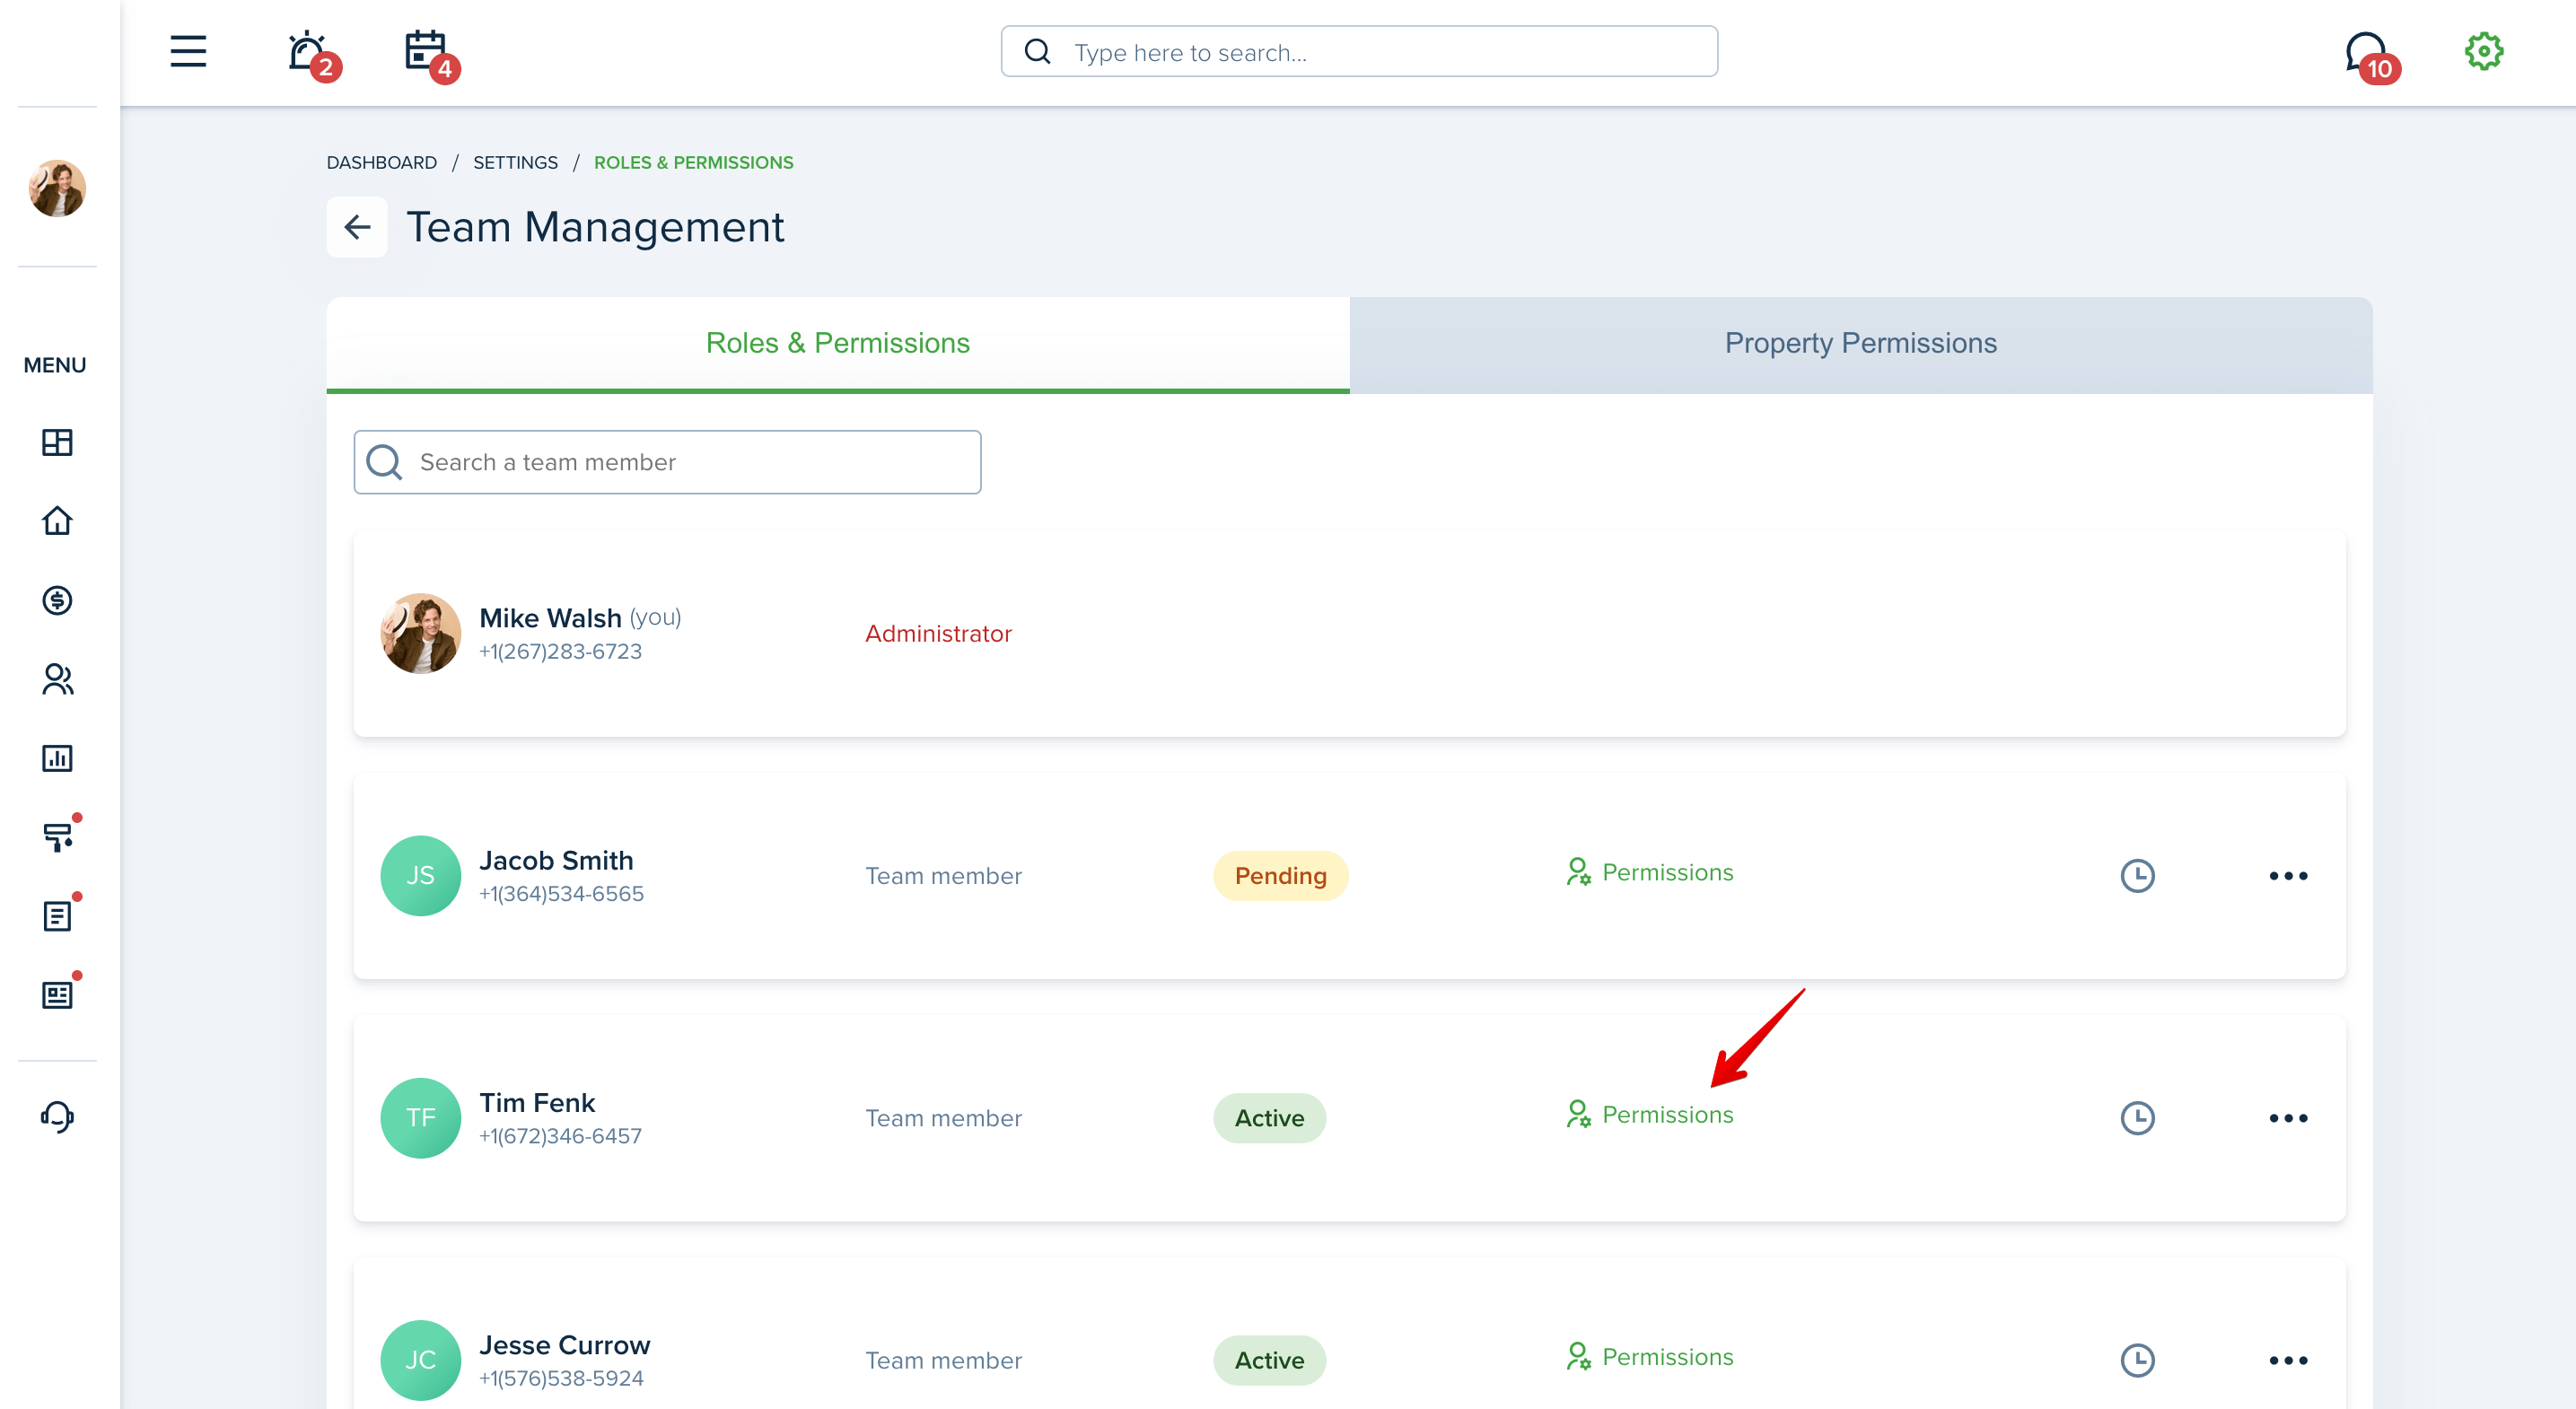The height and width of the screenshot is (1409, 2576).
Task: Click the Administrator role label
Action: 938,634
